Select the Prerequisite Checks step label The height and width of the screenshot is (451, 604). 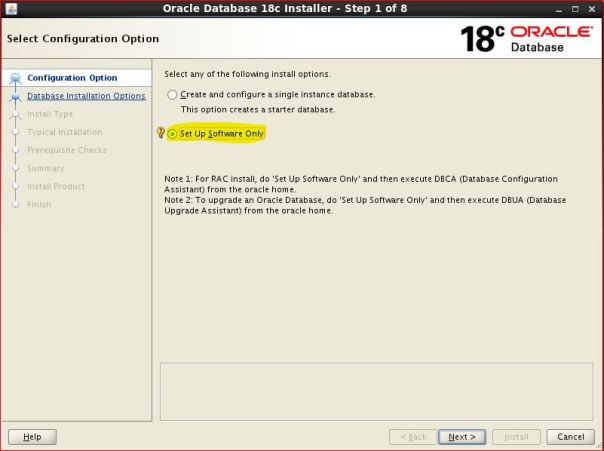(x=66, y=150)
